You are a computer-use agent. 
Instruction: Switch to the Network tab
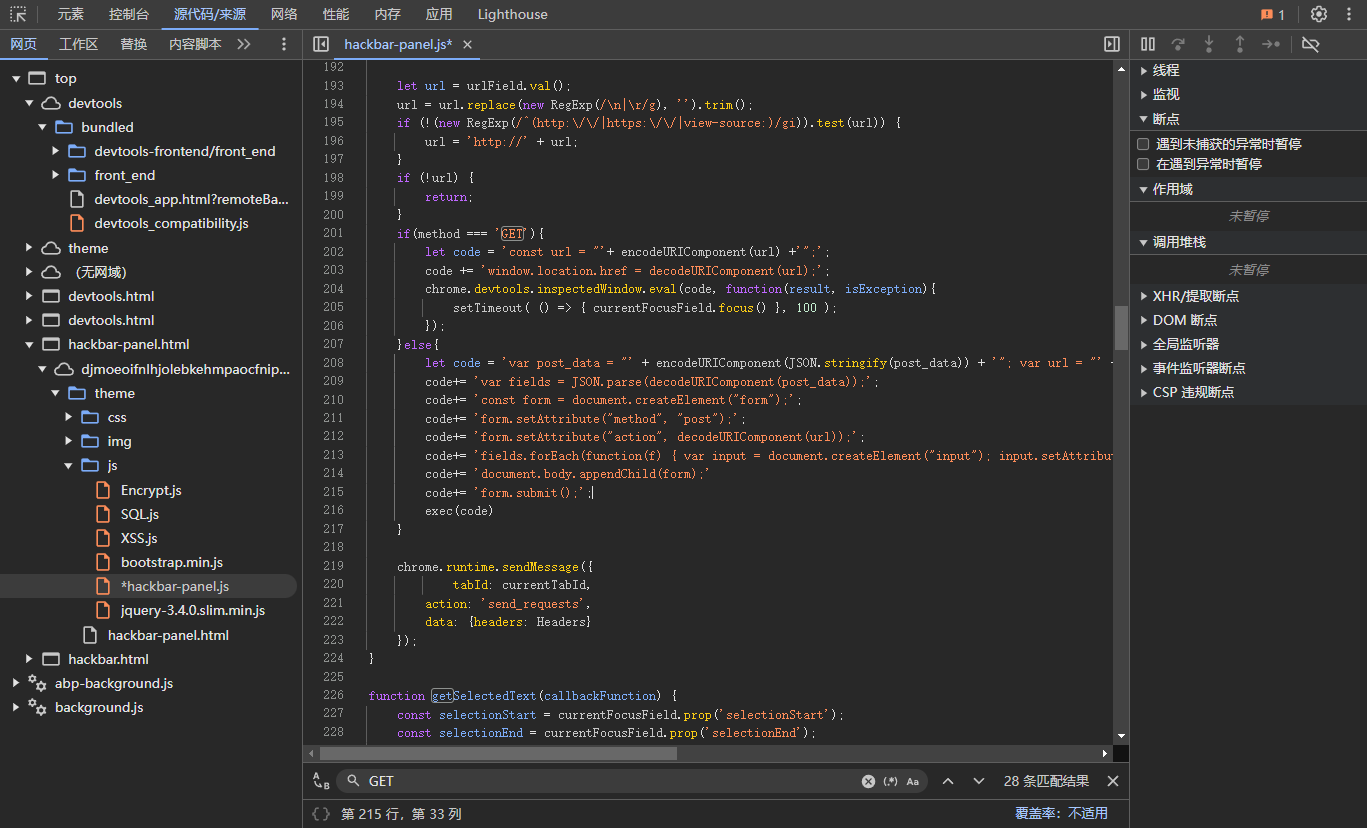284,14
